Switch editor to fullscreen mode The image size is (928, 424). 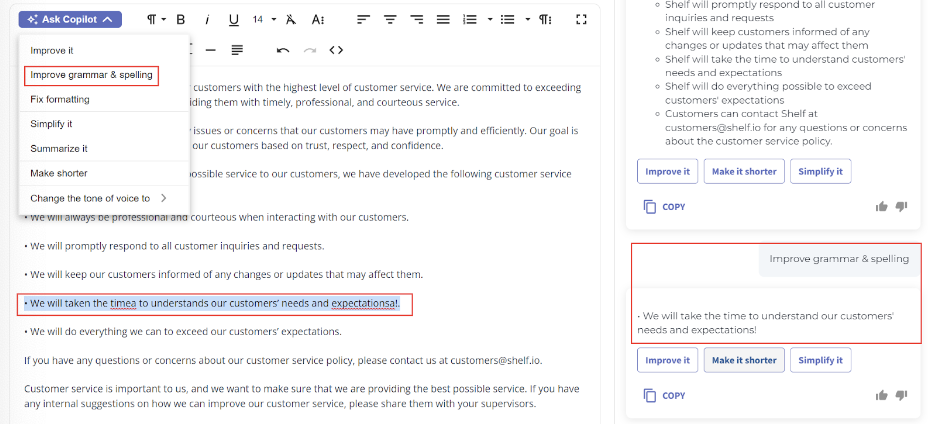pos(581,20)
